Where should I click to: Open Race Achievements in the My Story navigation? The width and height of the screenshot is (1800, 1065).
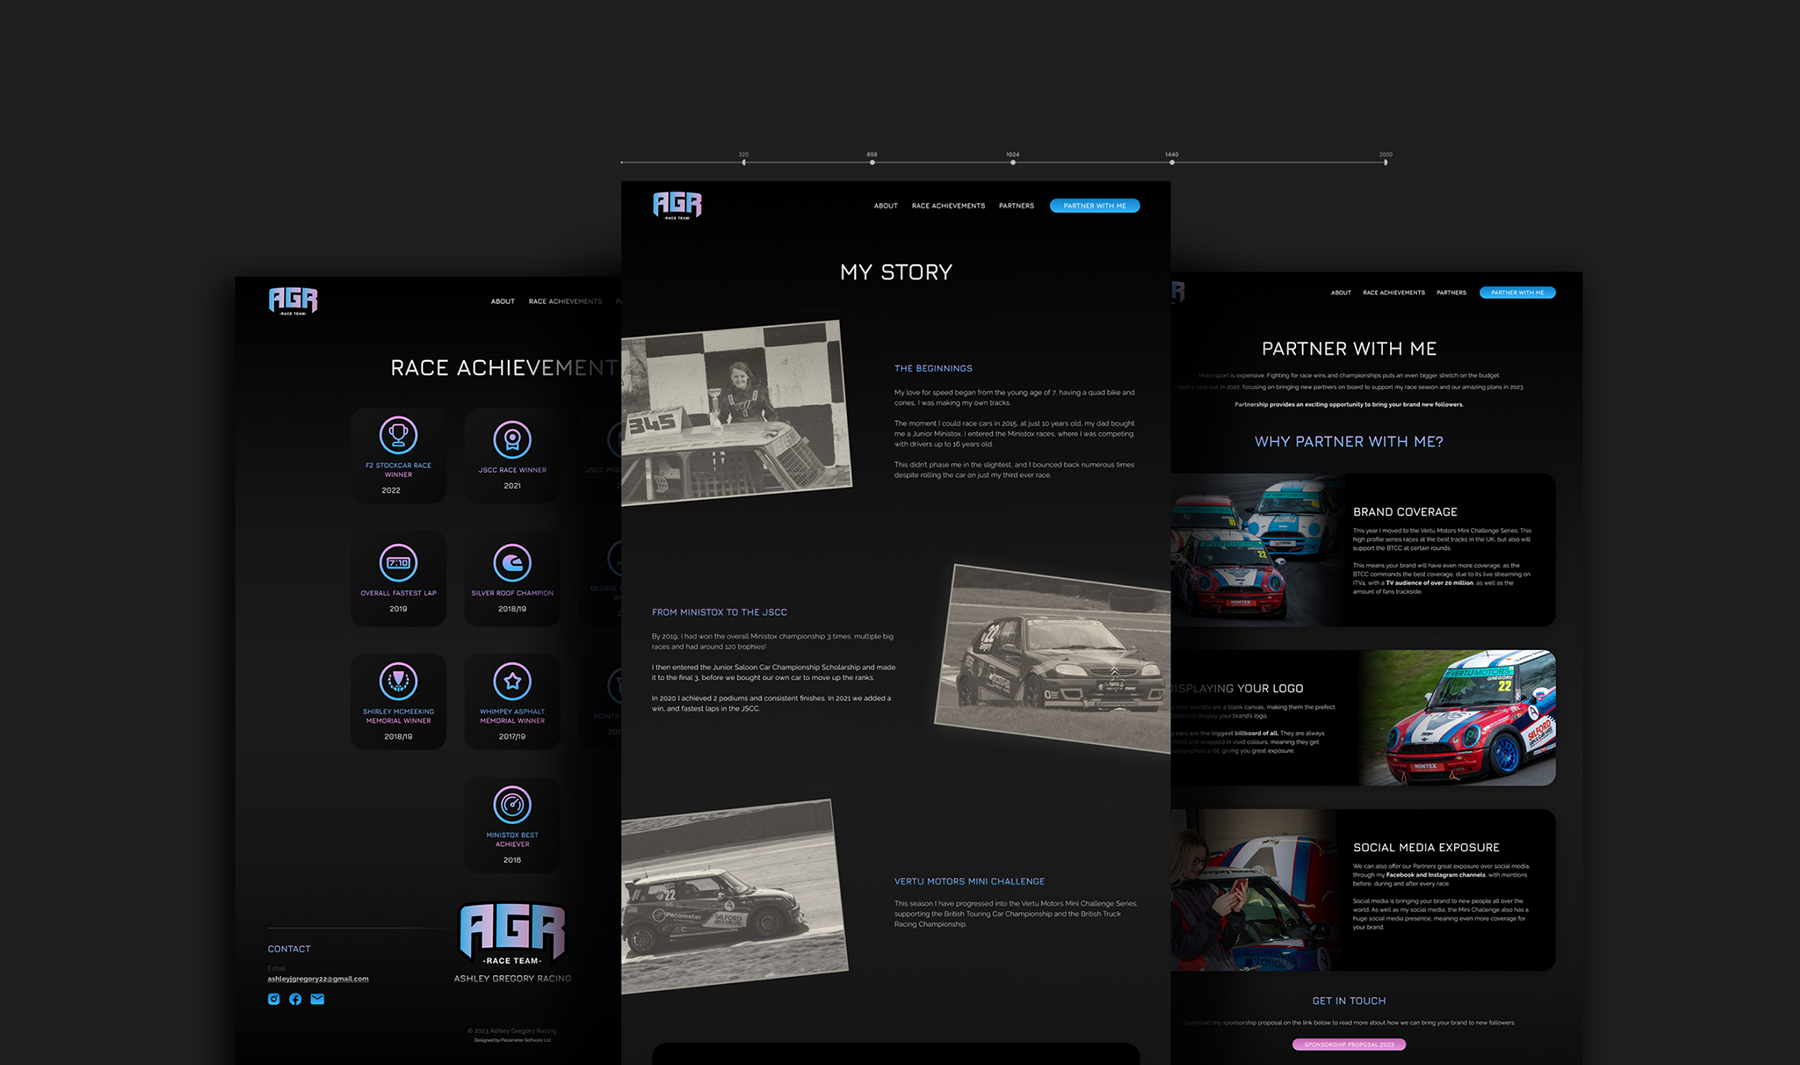coord(948,206)
